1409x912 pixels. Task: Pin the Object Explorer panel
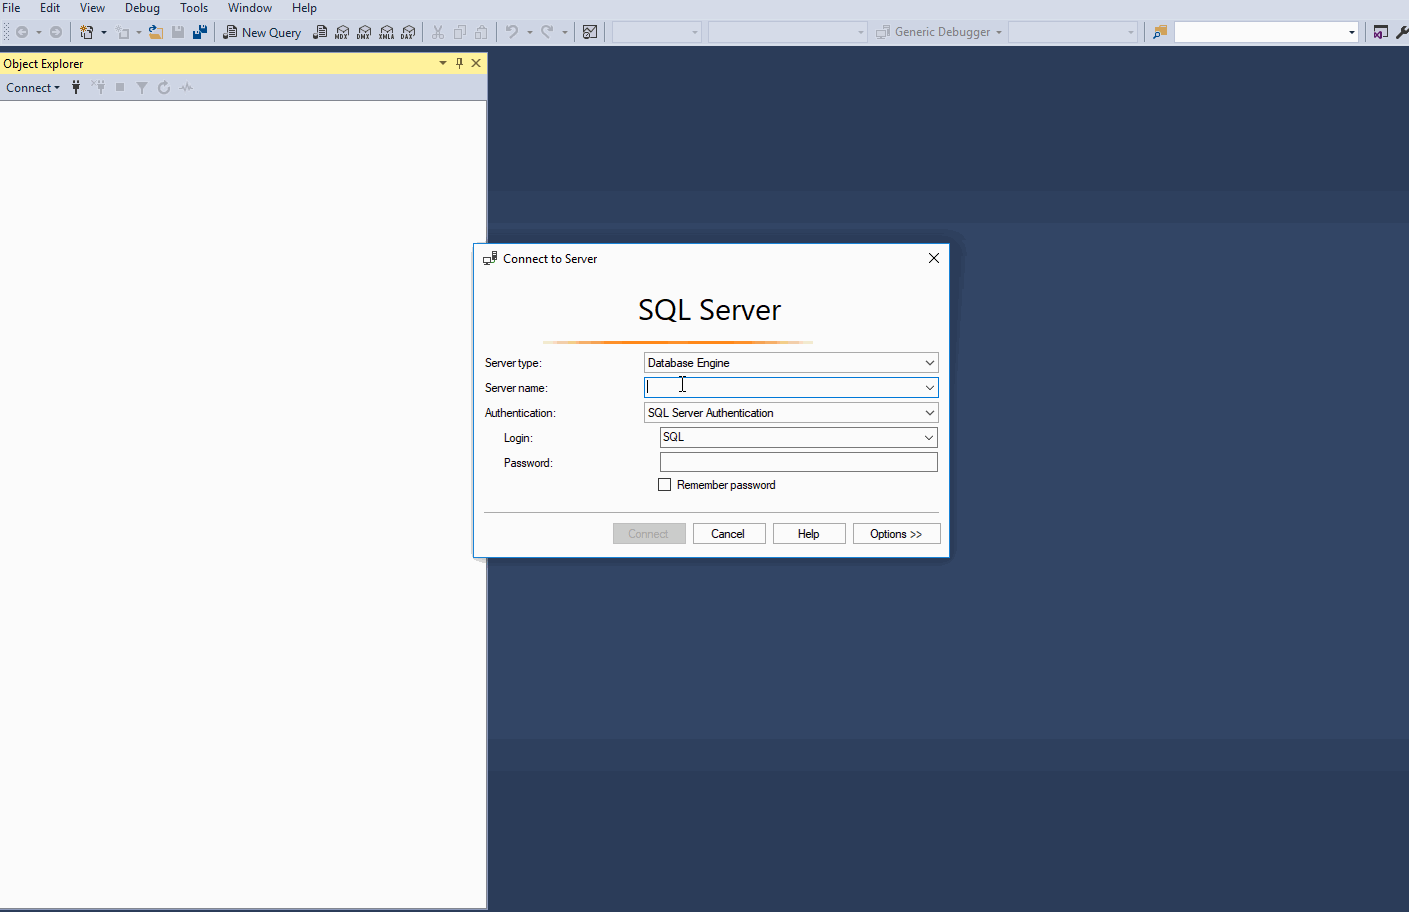(459, 63)
